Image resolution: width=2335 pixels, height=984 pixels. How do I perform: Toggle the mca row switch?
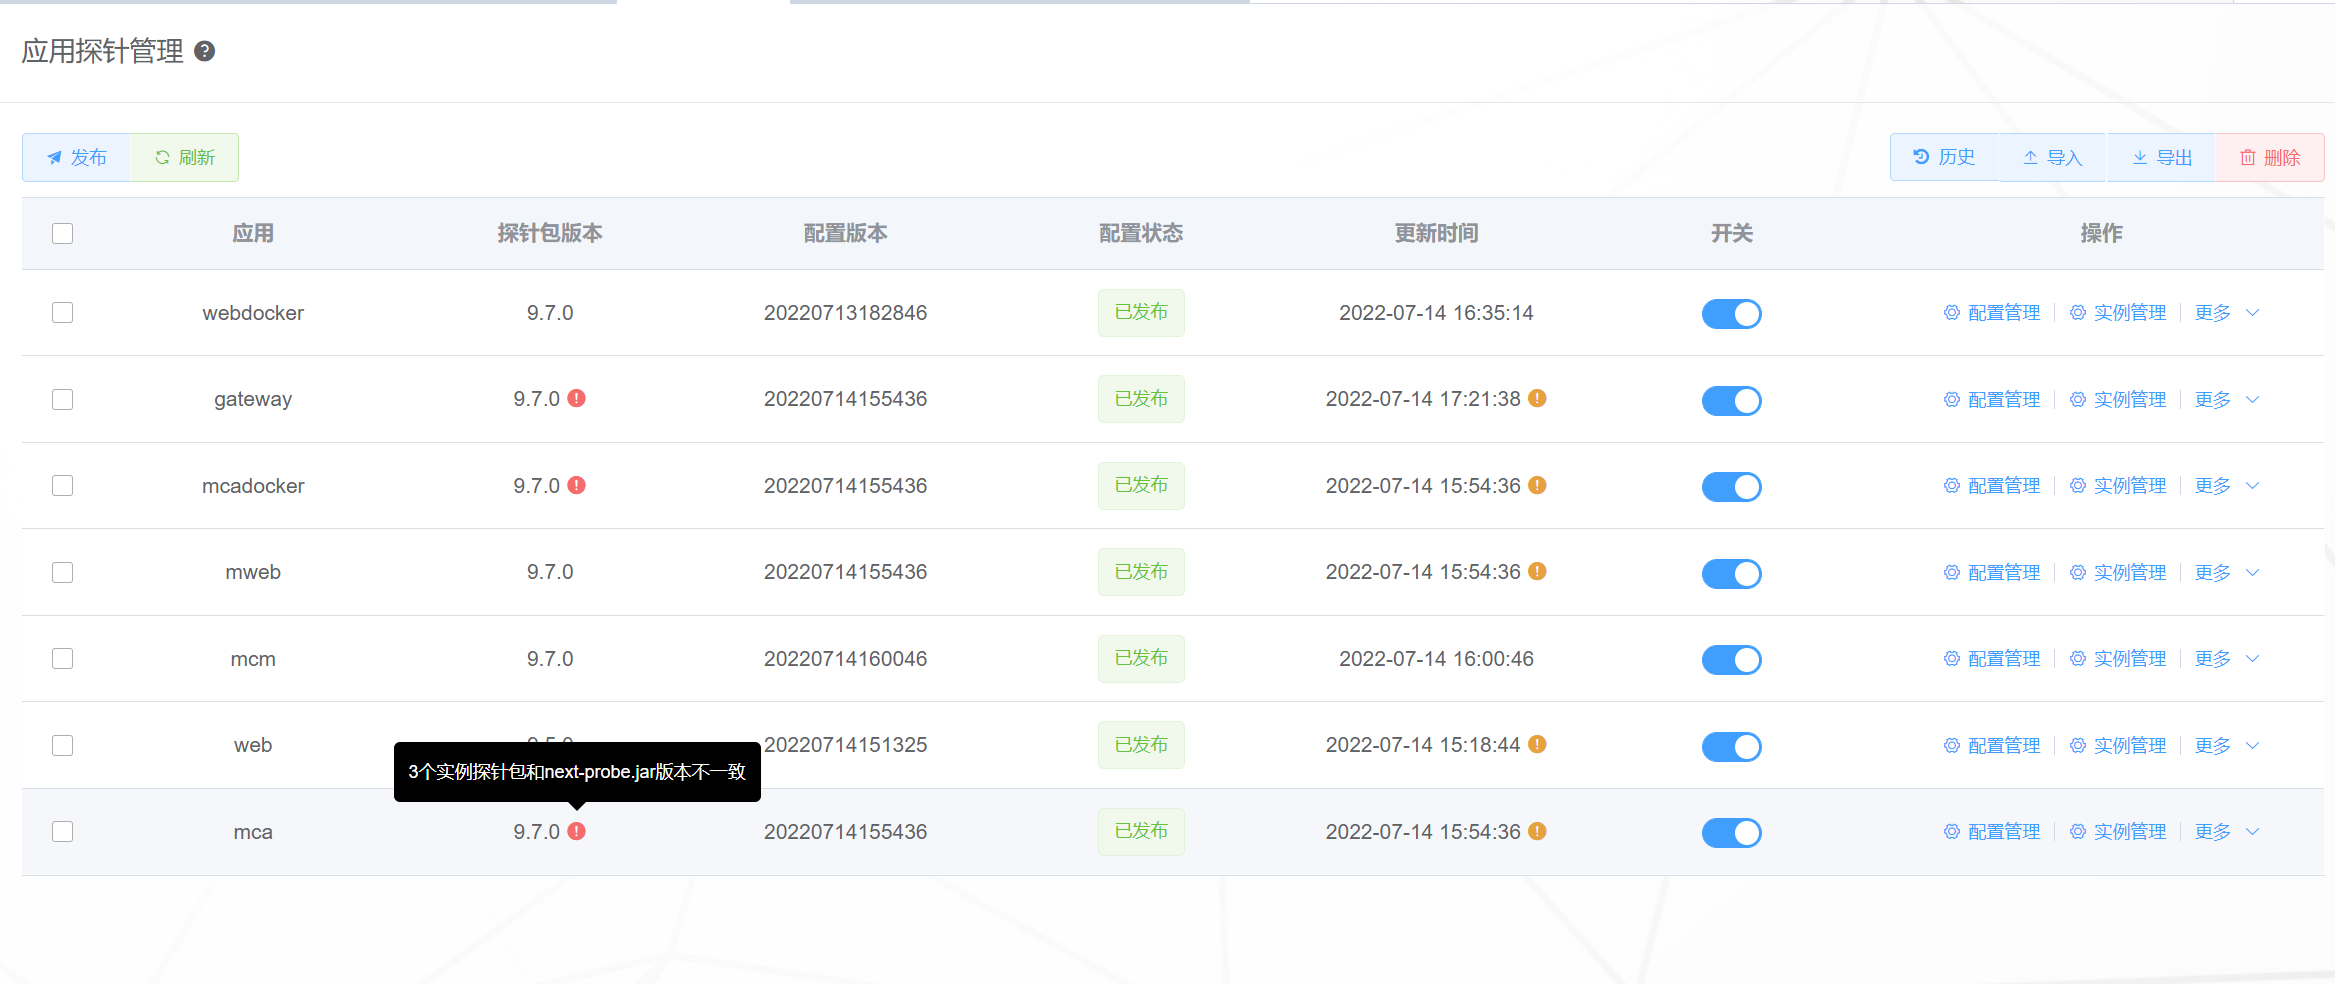1732,833
